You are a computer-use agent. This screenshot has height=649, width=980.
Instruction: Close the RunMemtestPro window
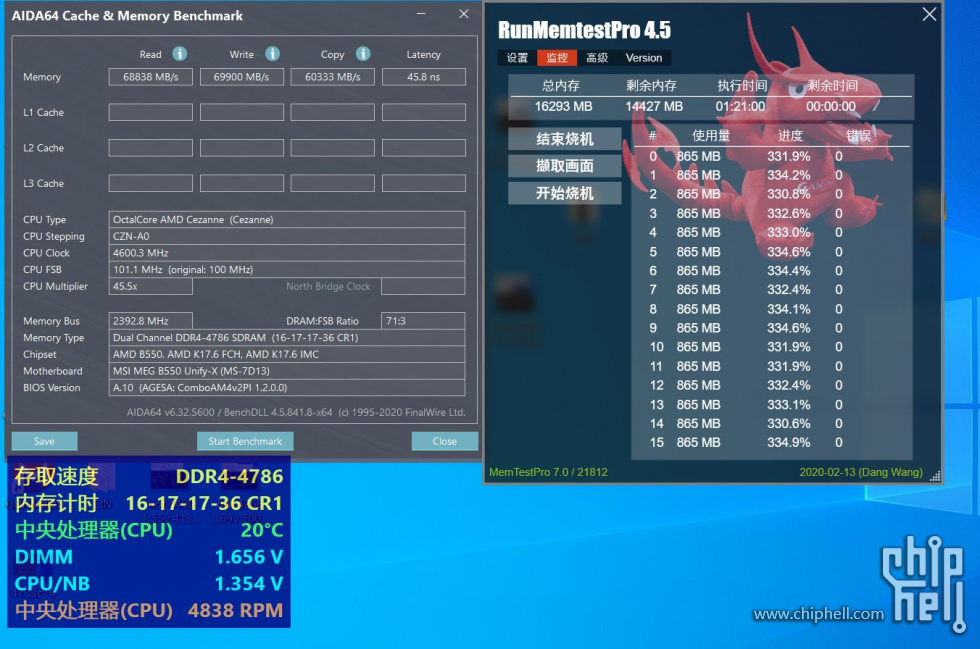coord(929,14)
